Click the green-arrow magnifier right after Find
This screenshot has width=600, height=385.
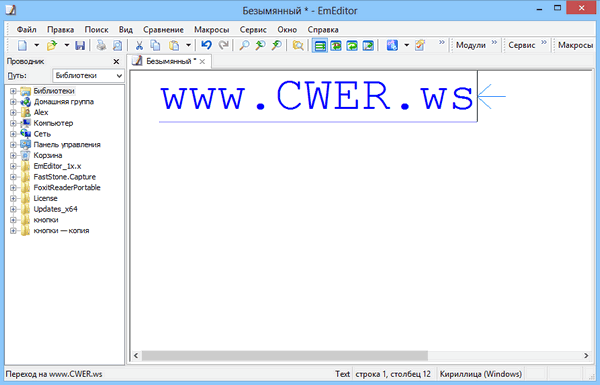coord(260,46)
